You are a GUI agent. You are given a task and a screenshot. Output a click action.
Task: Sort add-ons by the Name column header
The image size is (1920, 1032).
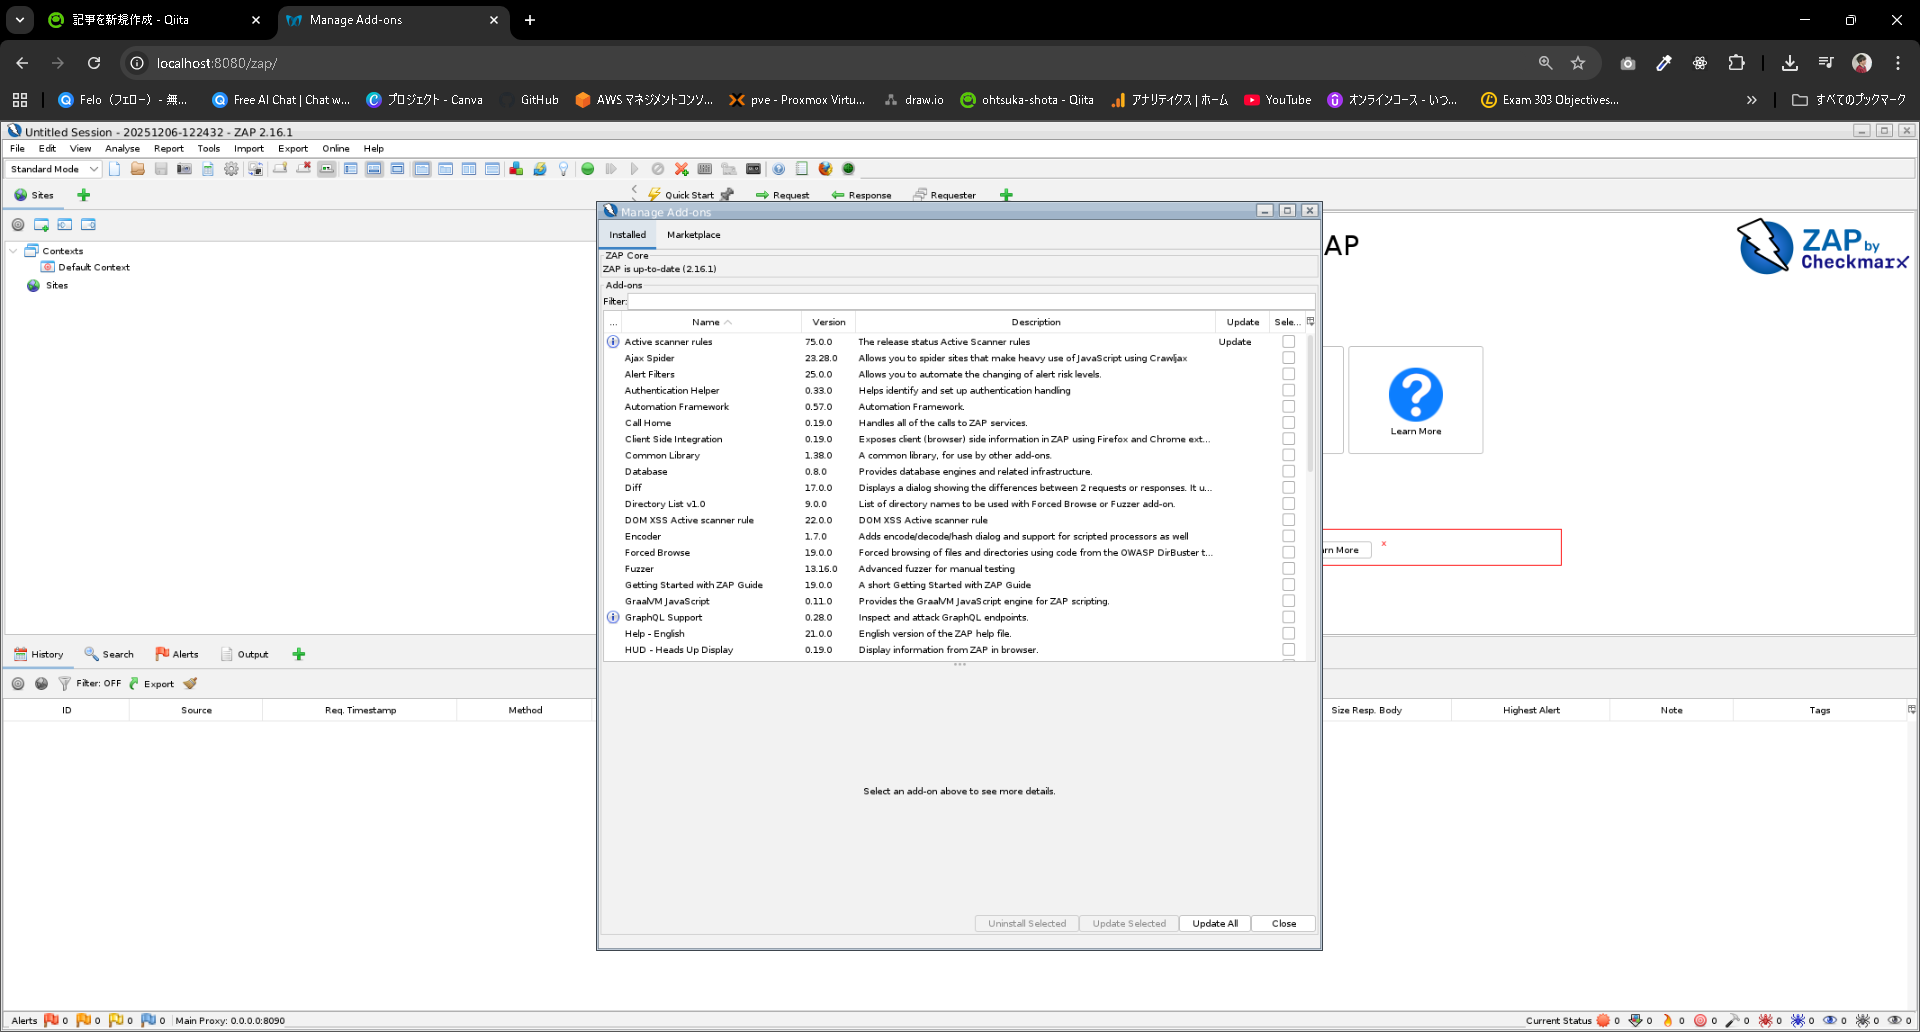[711, 322]
